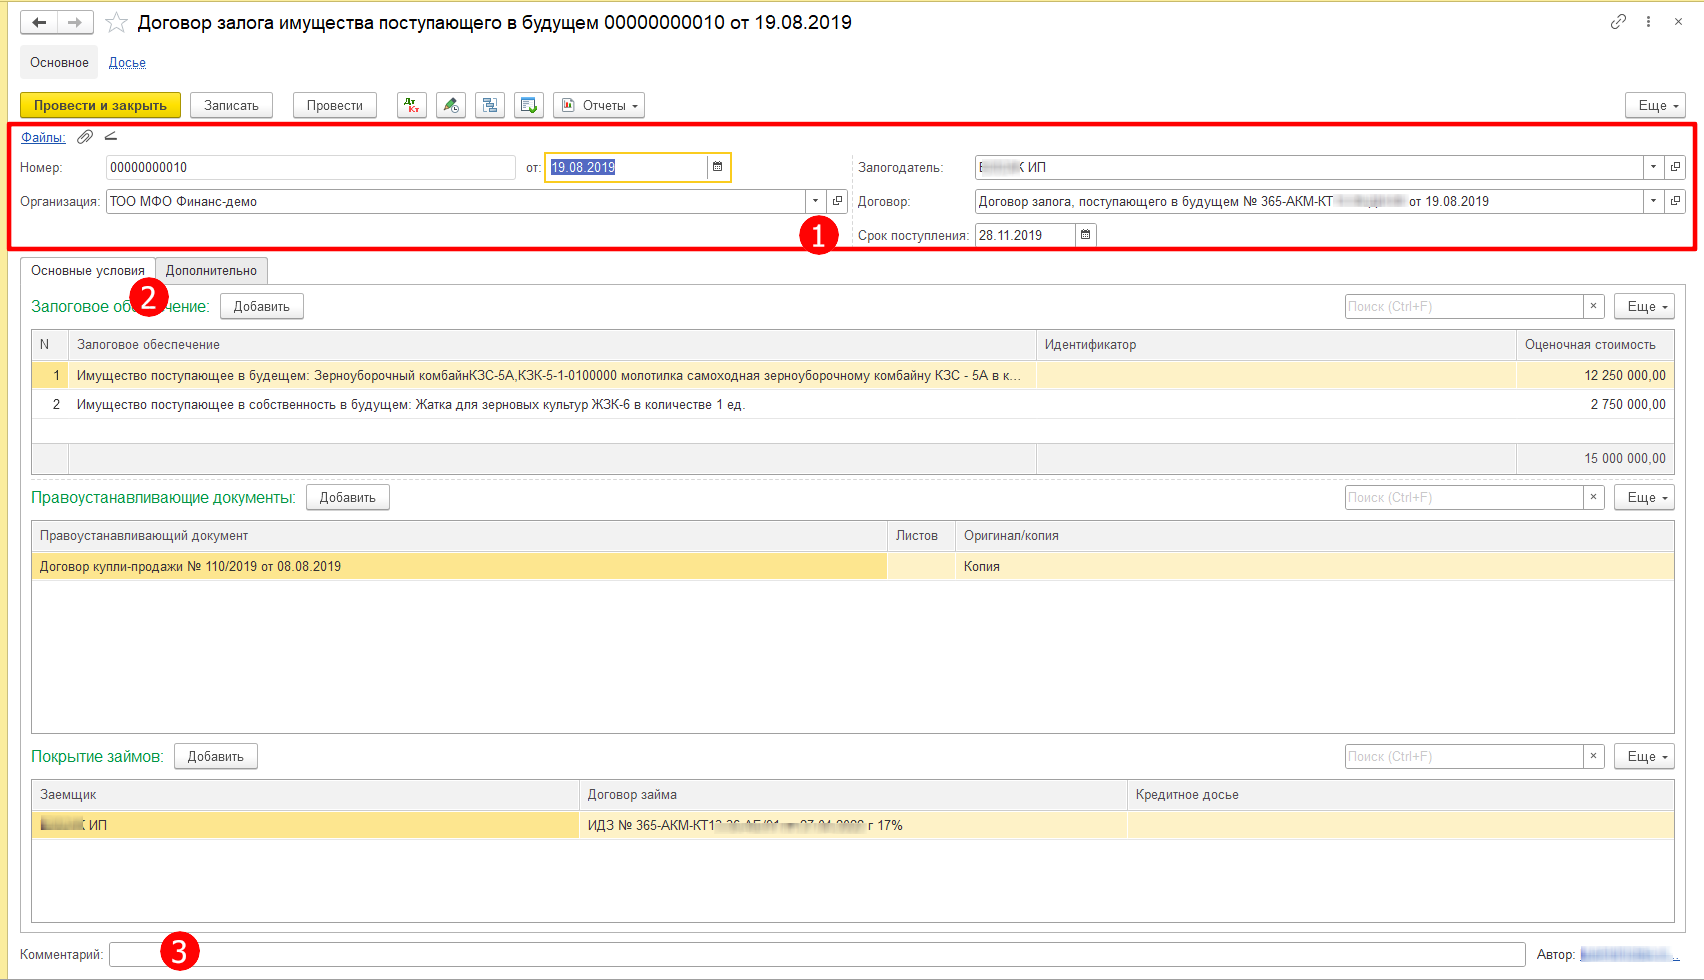
Task: Focus the Правоустанавливающие документы search field
Action: (1464, 497)
